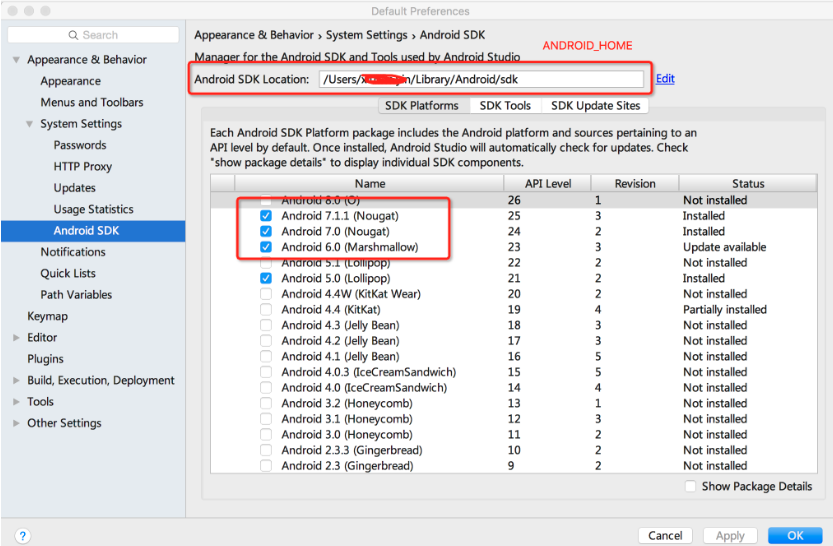833x546 pixels.
Task: Expand the Editor settings section
Action: pos(16,338)
